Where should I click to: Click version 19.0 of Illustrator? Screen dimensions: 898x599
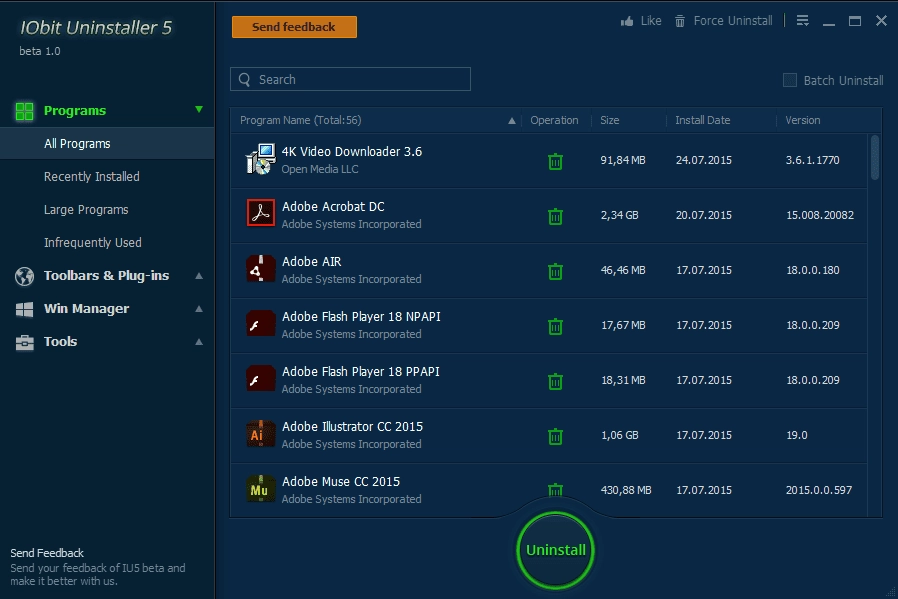pyautogui.click(x=797, y=435)
